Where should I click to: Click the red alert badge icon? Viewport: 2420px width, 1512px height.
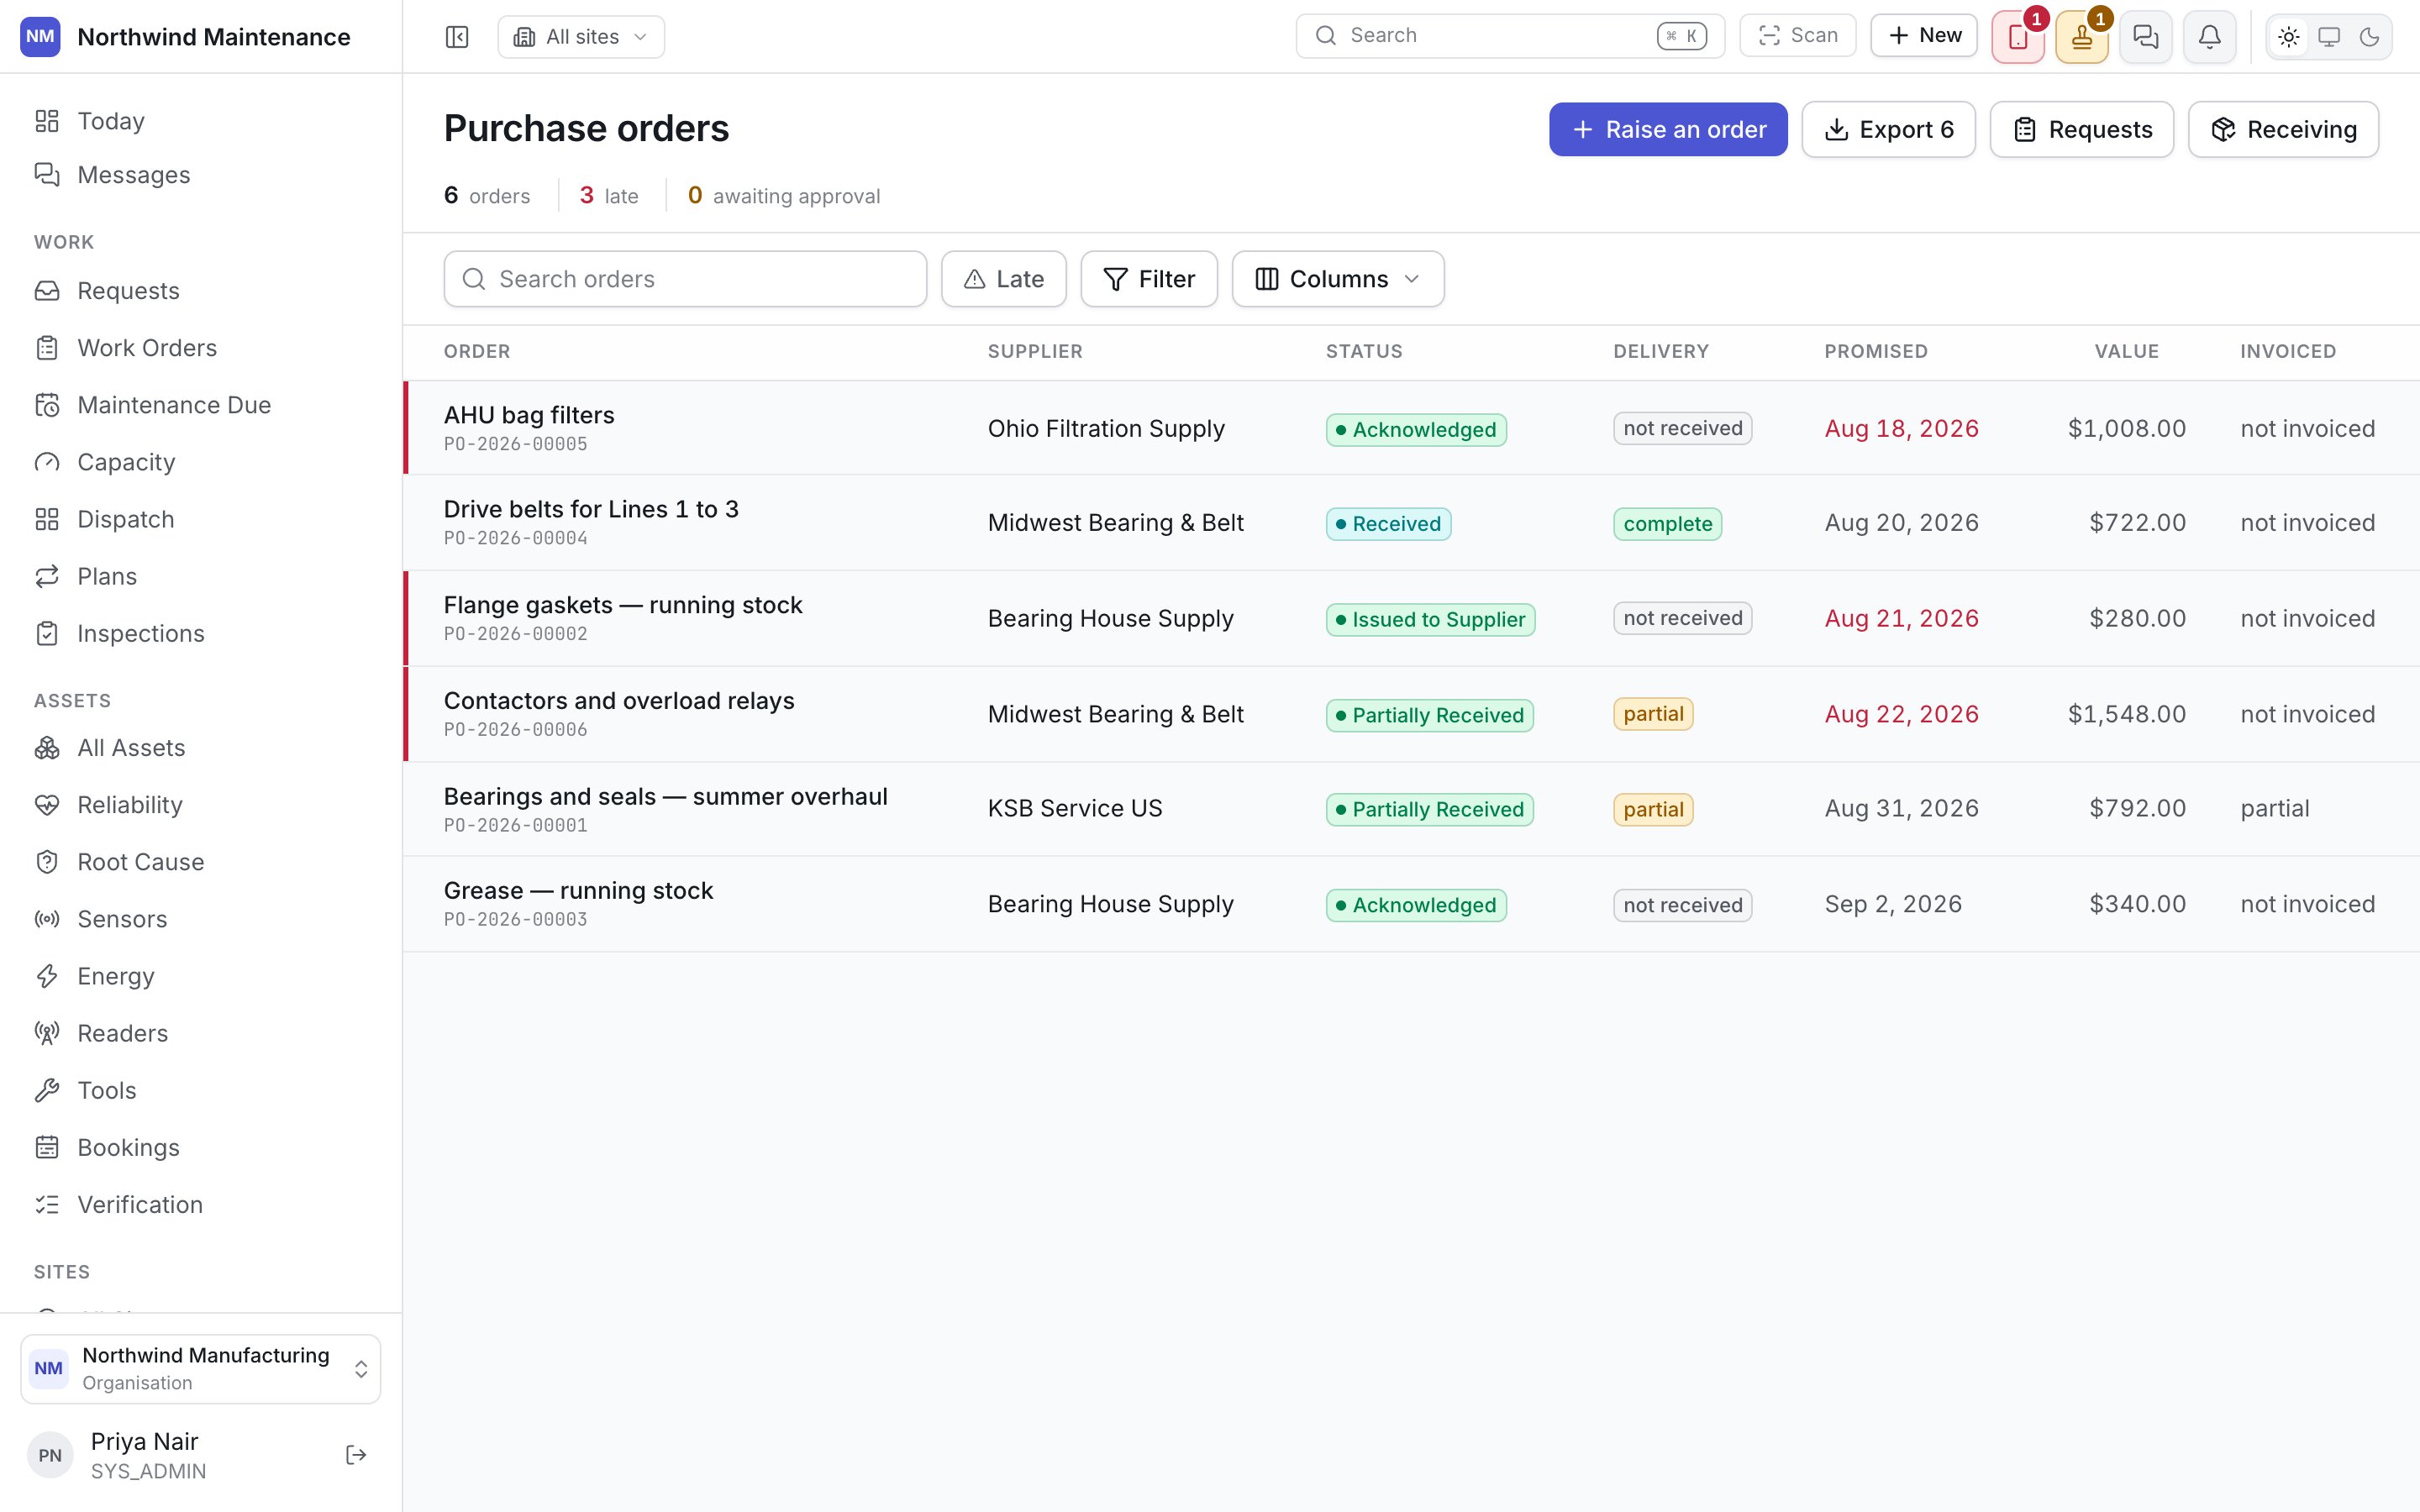click(x=2018, y=37)
